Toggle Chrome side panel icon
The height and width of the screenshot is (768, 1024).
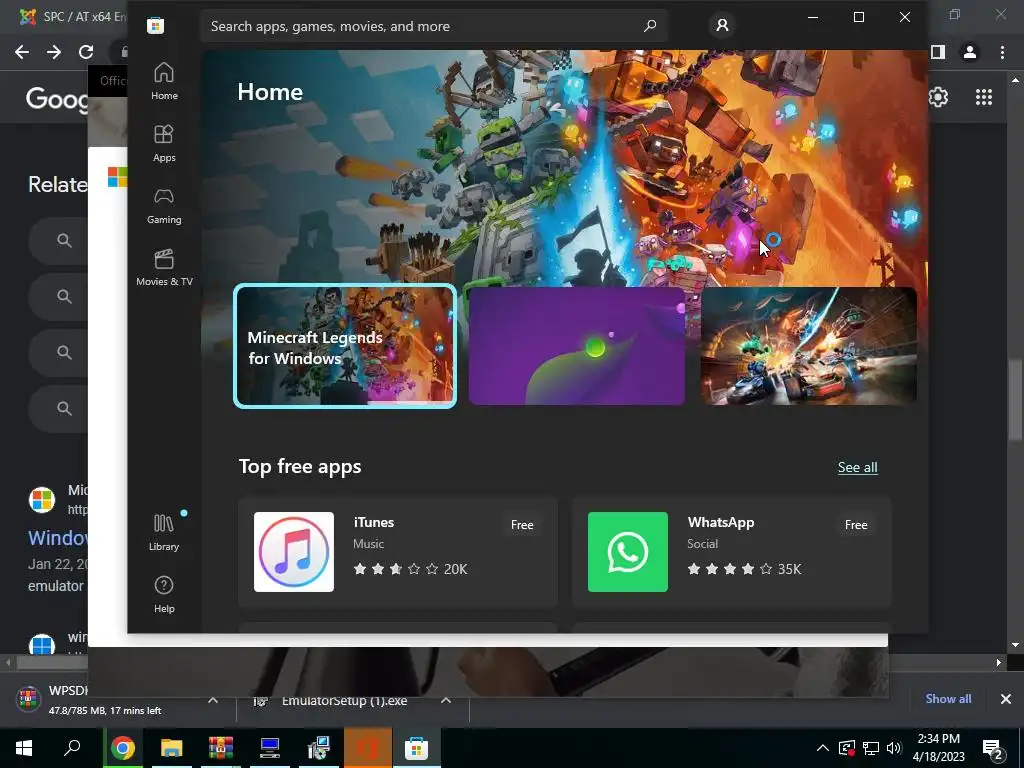pos(938,52)
